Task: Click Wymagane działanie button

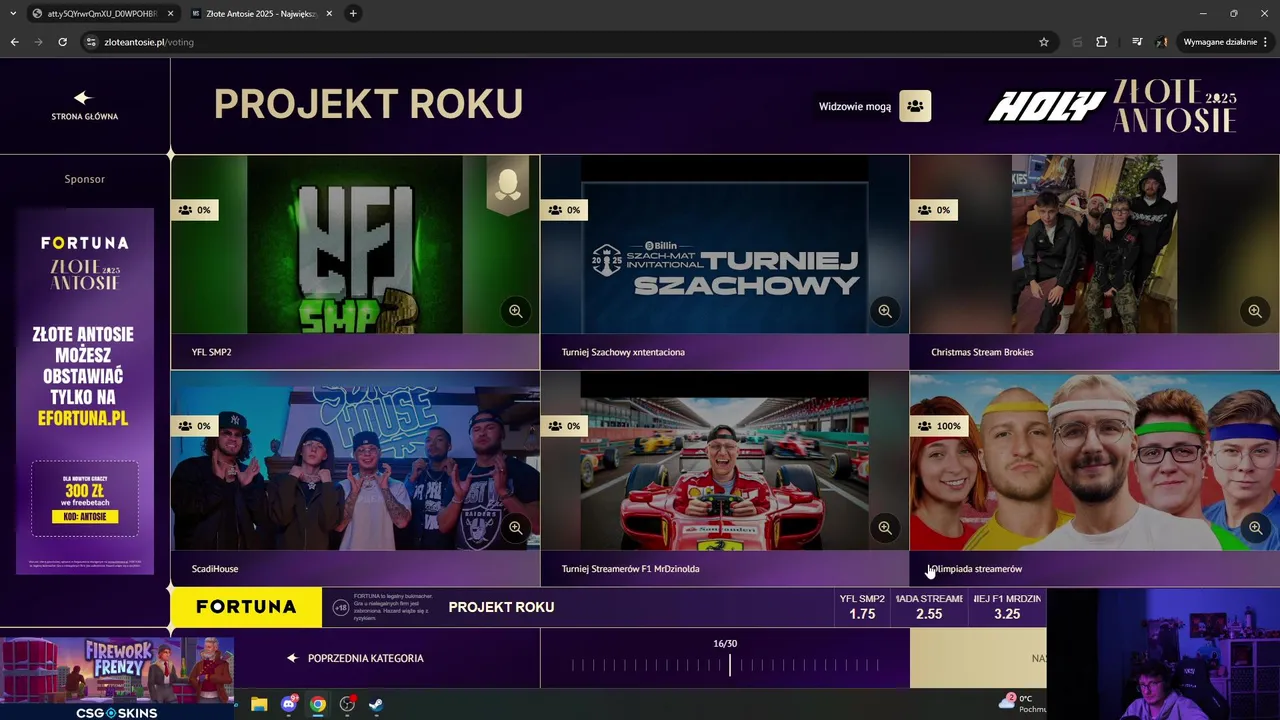Action: 1225,42
